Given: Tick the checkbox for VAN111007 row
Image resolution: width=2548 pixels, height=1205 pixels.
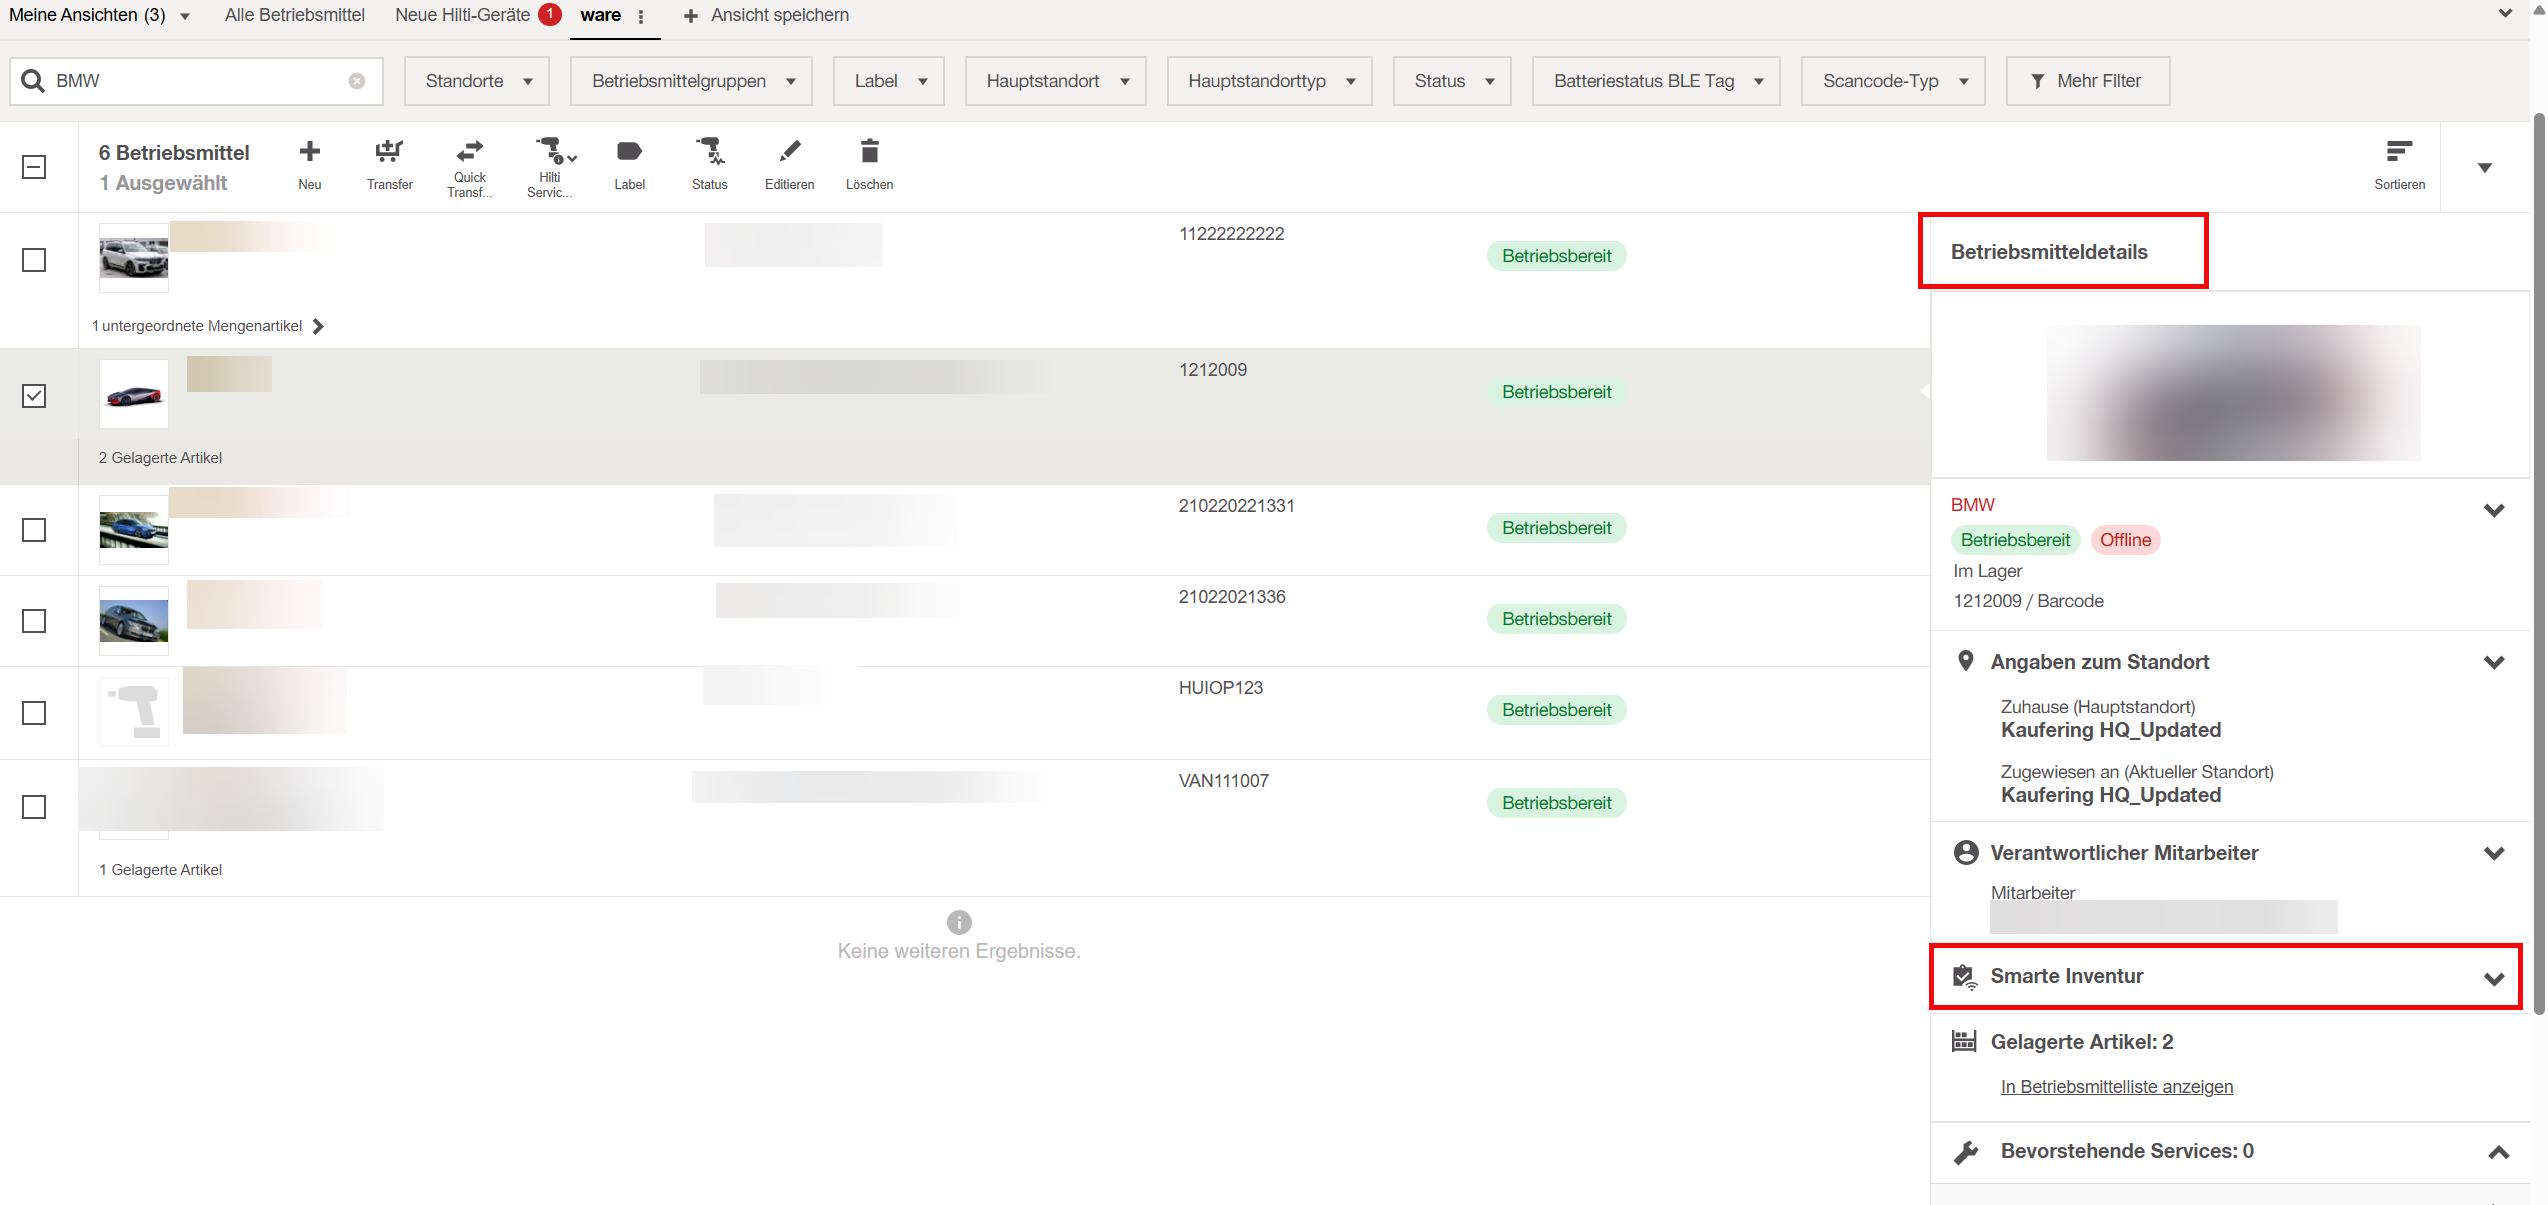Looking at the screenshot, I should [x=34, y=807].
